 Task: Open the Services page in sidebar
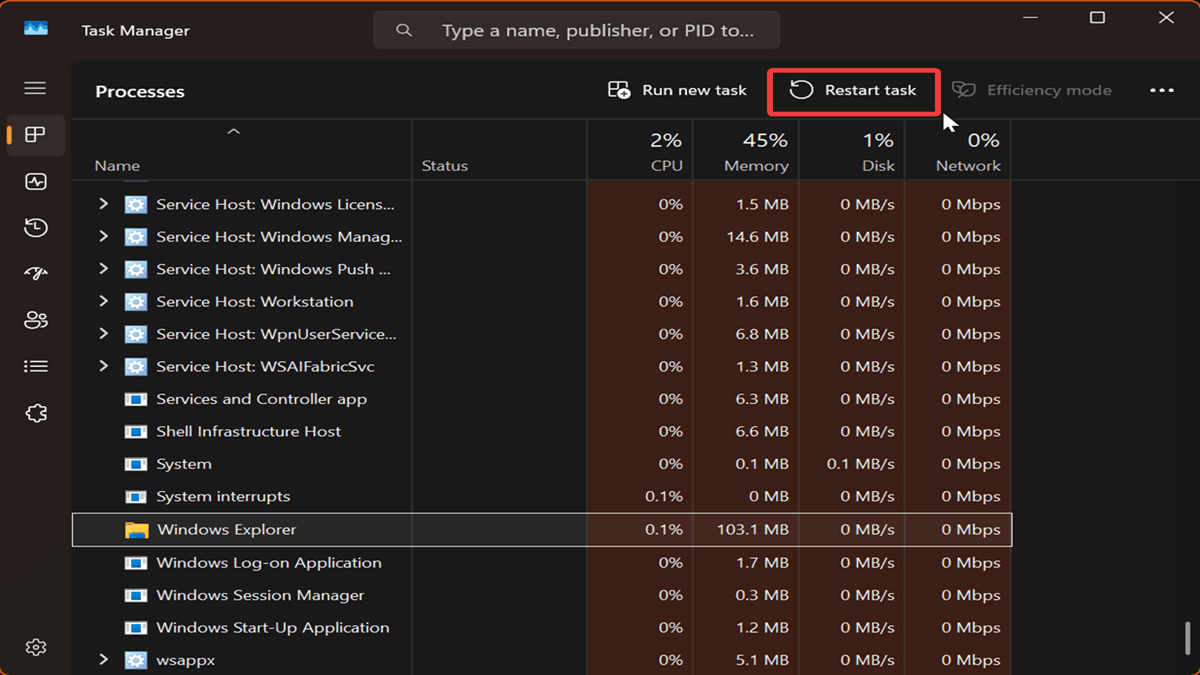(36, 413)
